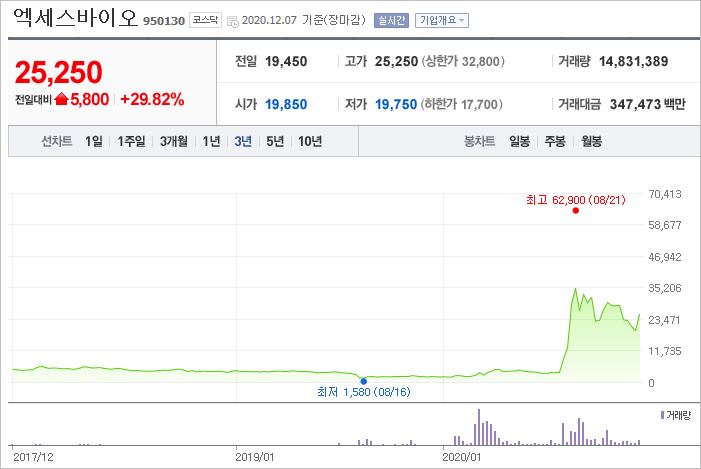Click the 엑세스바이오 stock name
This screenshot has height=469, width=701.
pos(75,18)
